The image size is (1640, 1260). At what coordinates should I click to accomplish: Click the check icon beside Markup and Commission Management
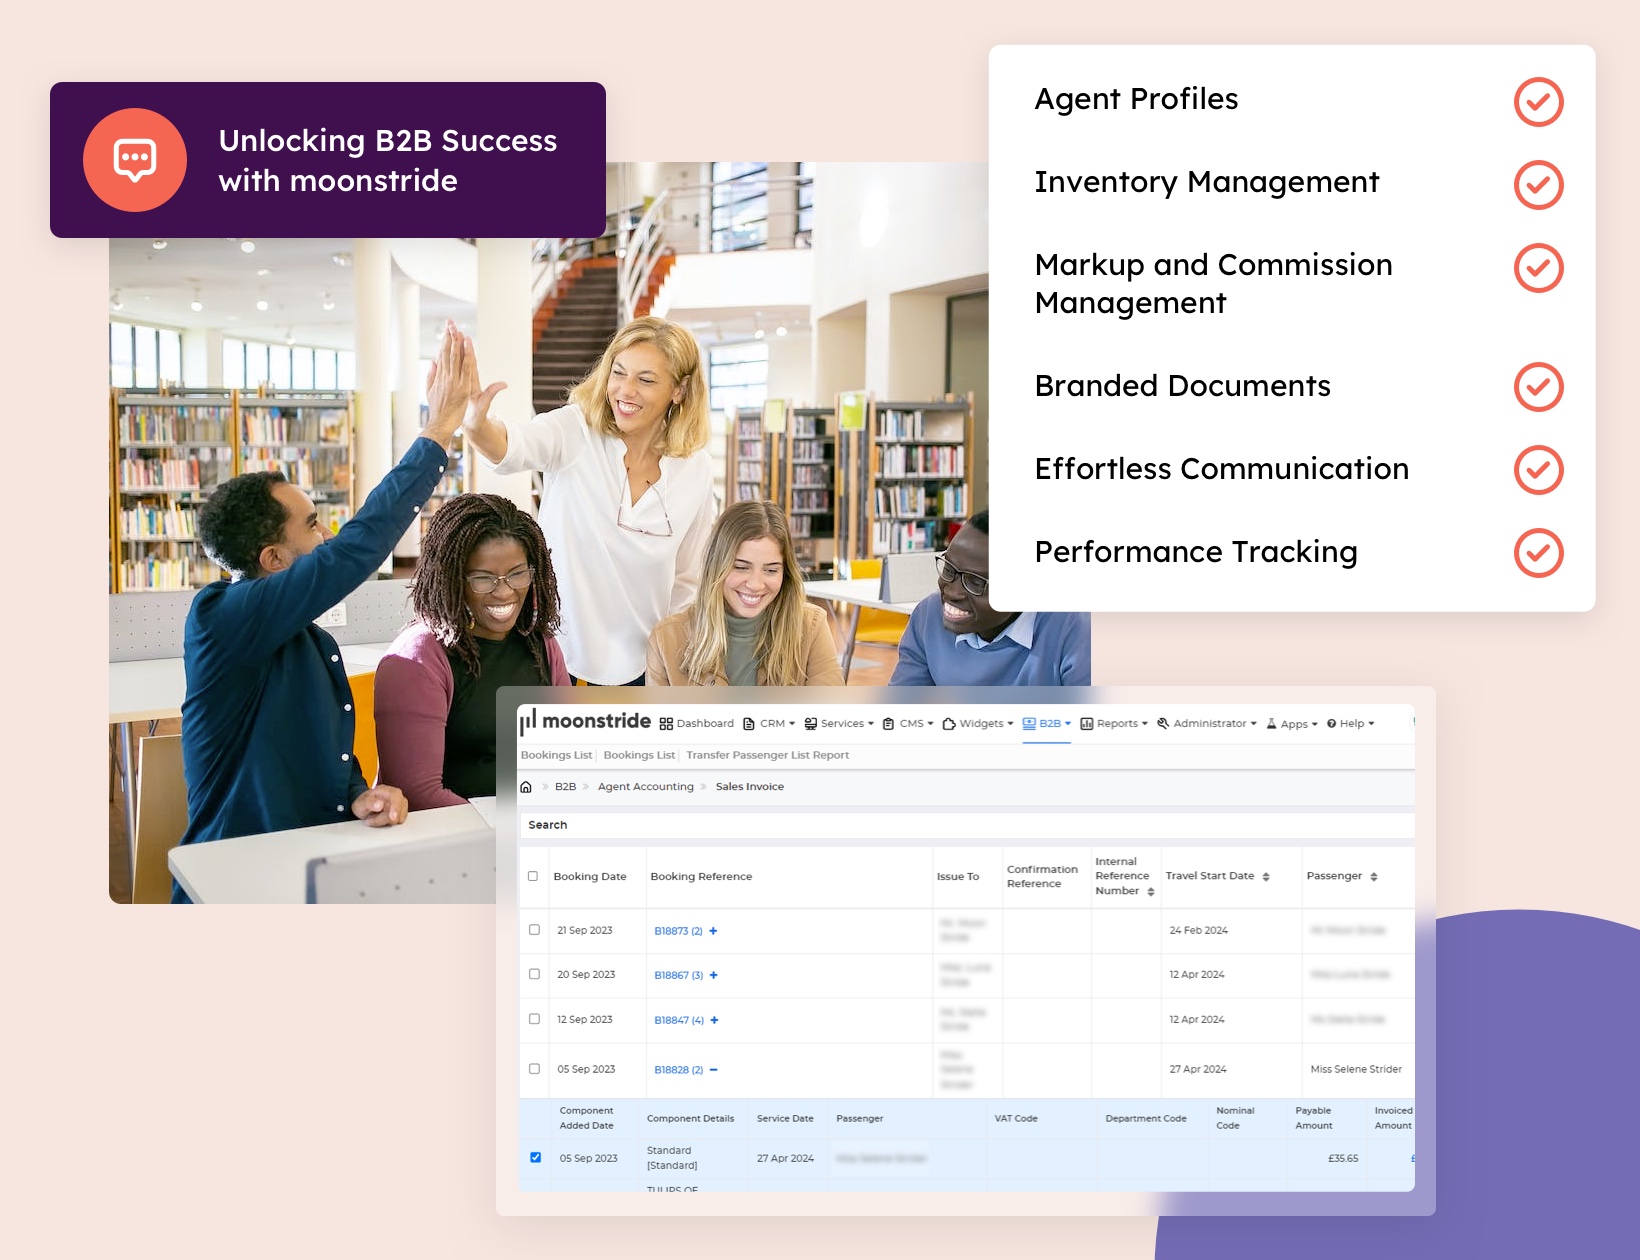click(1538, 268)
